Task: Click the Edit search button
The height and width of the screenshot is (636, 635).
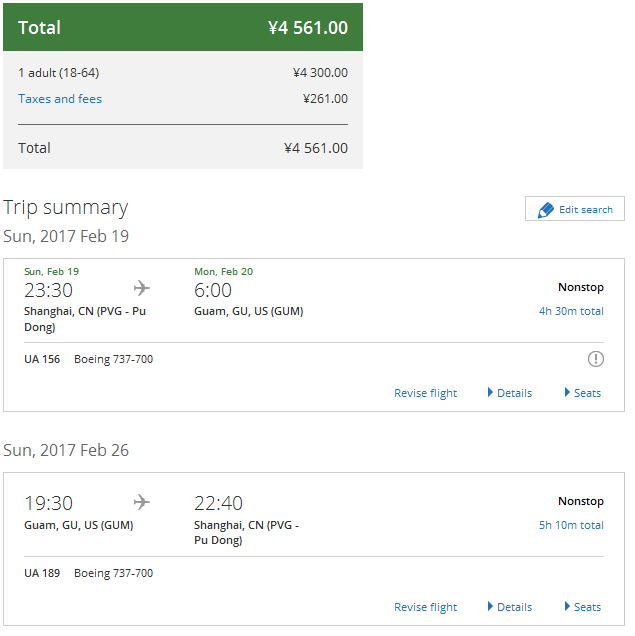Action: pos(575,209)
